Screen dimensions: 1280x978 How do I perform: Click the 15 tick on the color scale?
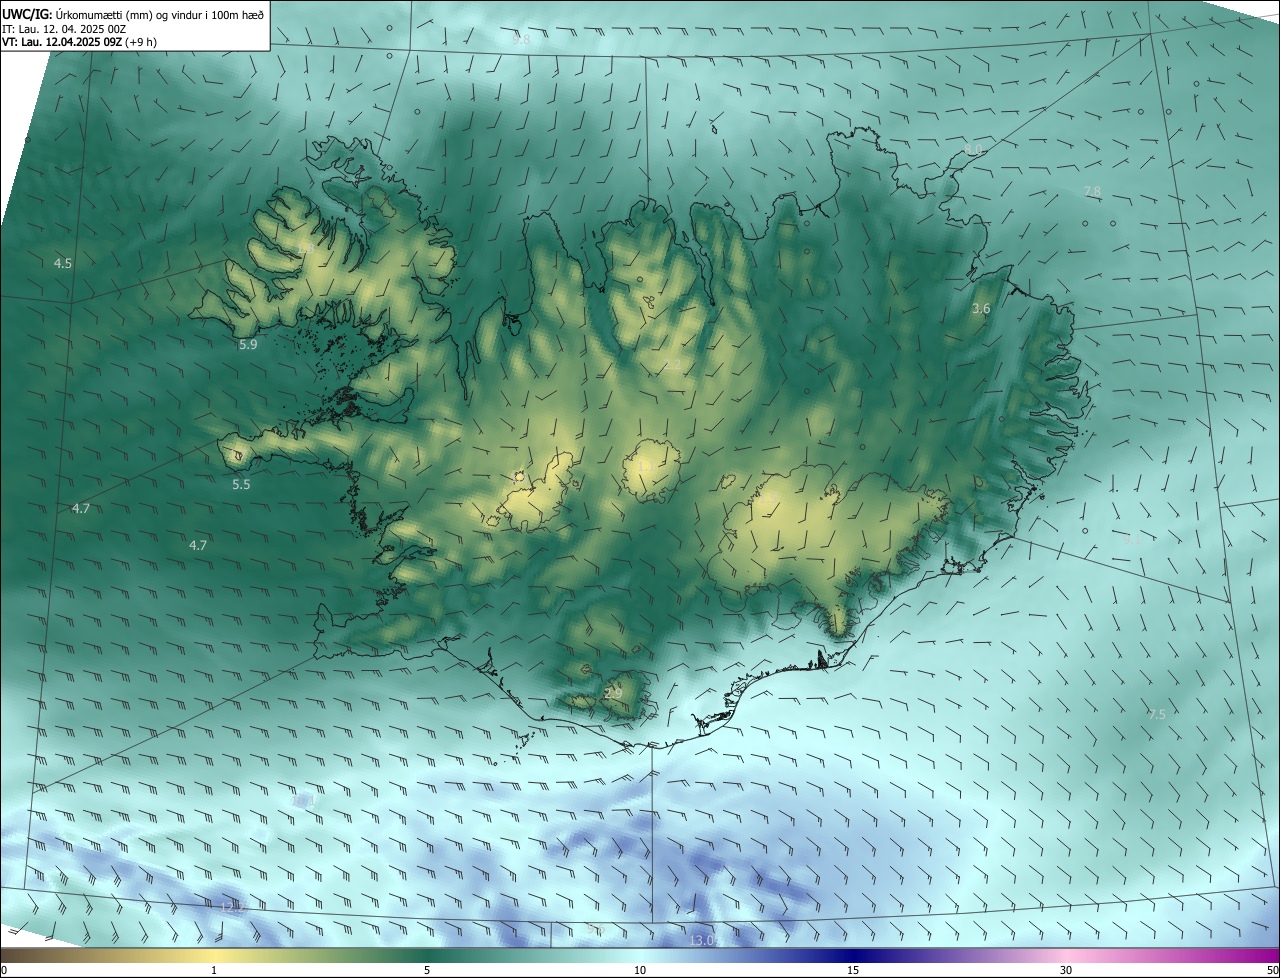(x=853, y=970)
